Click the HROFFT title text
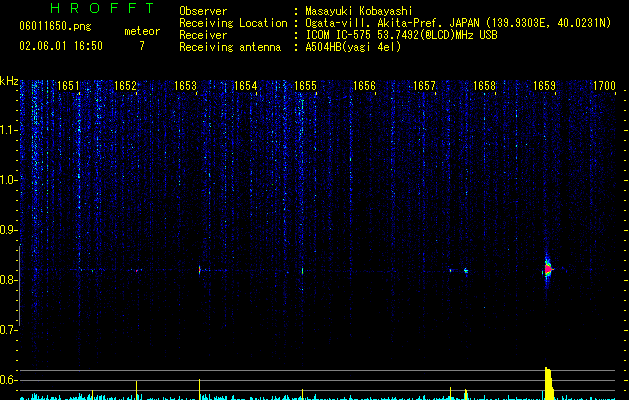Screen dimensions: 629x400 pyautogui.click(x=102, y=8)
